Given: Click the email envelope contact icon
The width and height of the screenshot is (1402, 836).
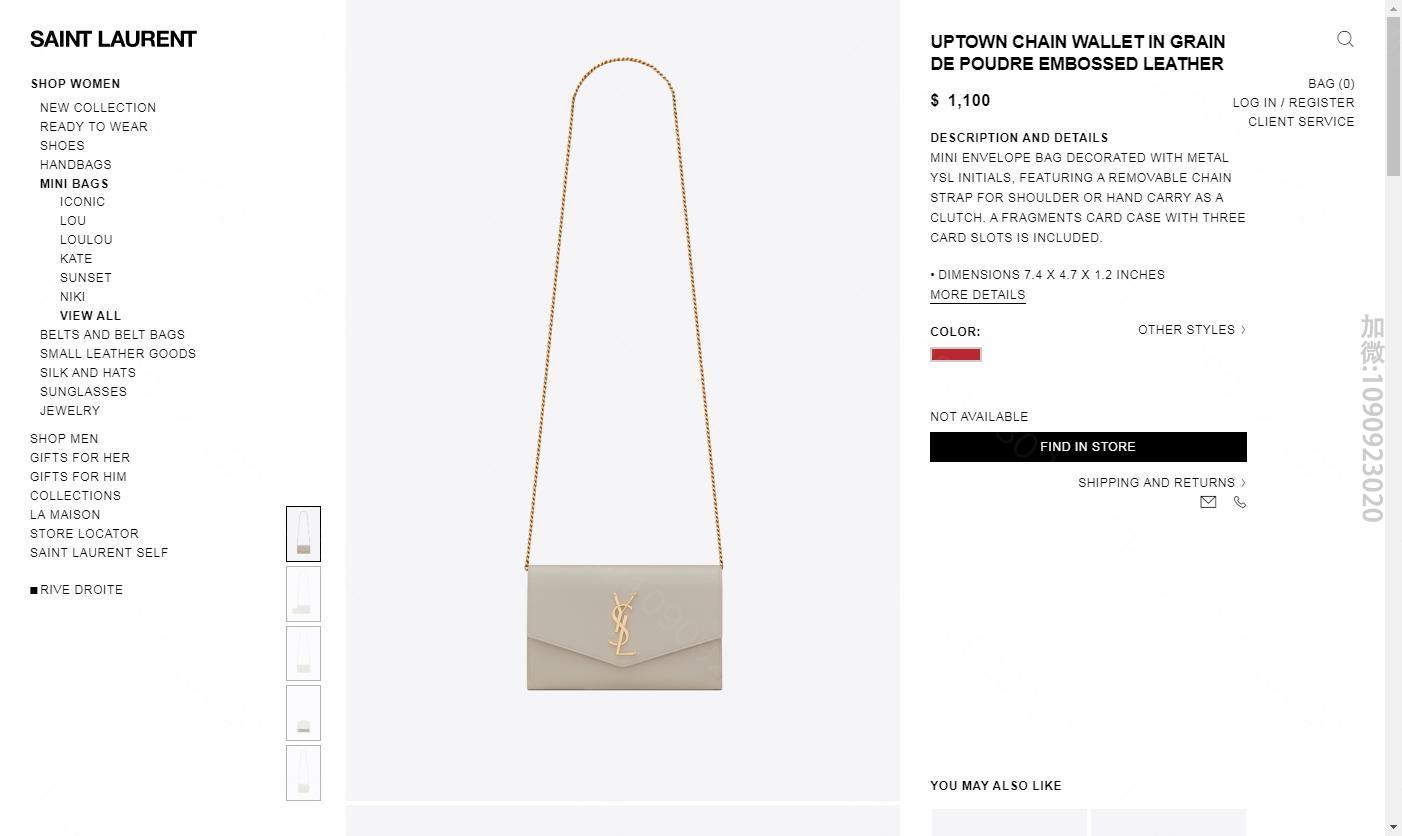Looking at the screenshot, I should [x=1208, y=502].
